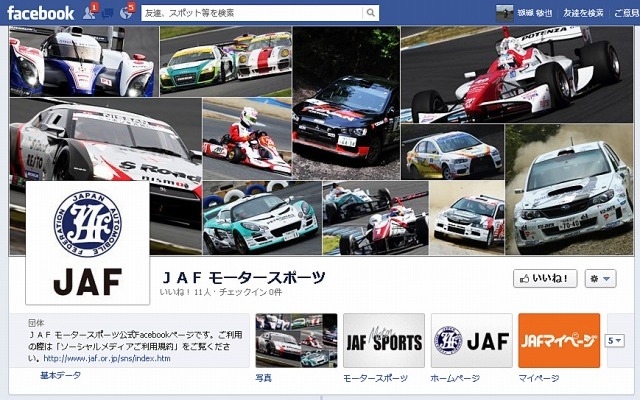Click the マイページ label under tile
This screenshot has height=400, width=640.
538,378
